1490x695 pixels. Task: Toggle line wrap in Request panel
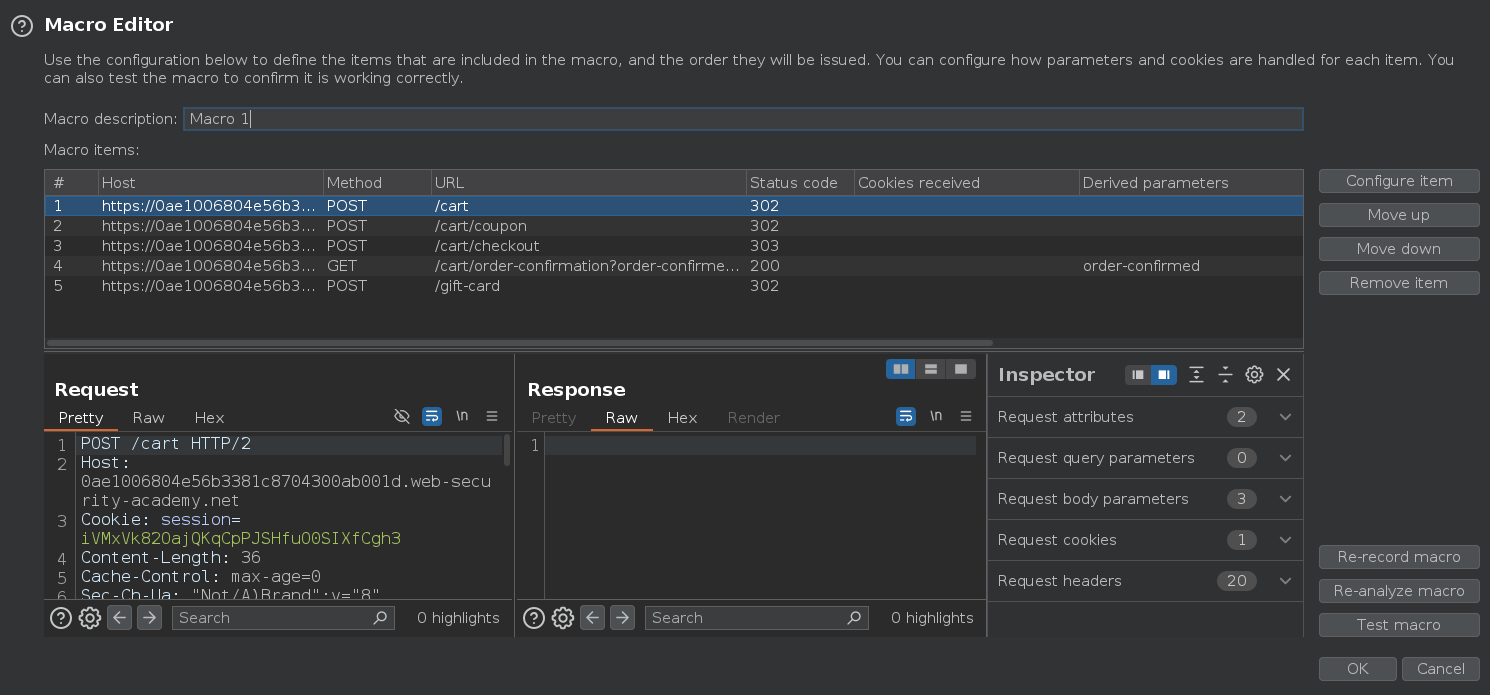(432, 416)
